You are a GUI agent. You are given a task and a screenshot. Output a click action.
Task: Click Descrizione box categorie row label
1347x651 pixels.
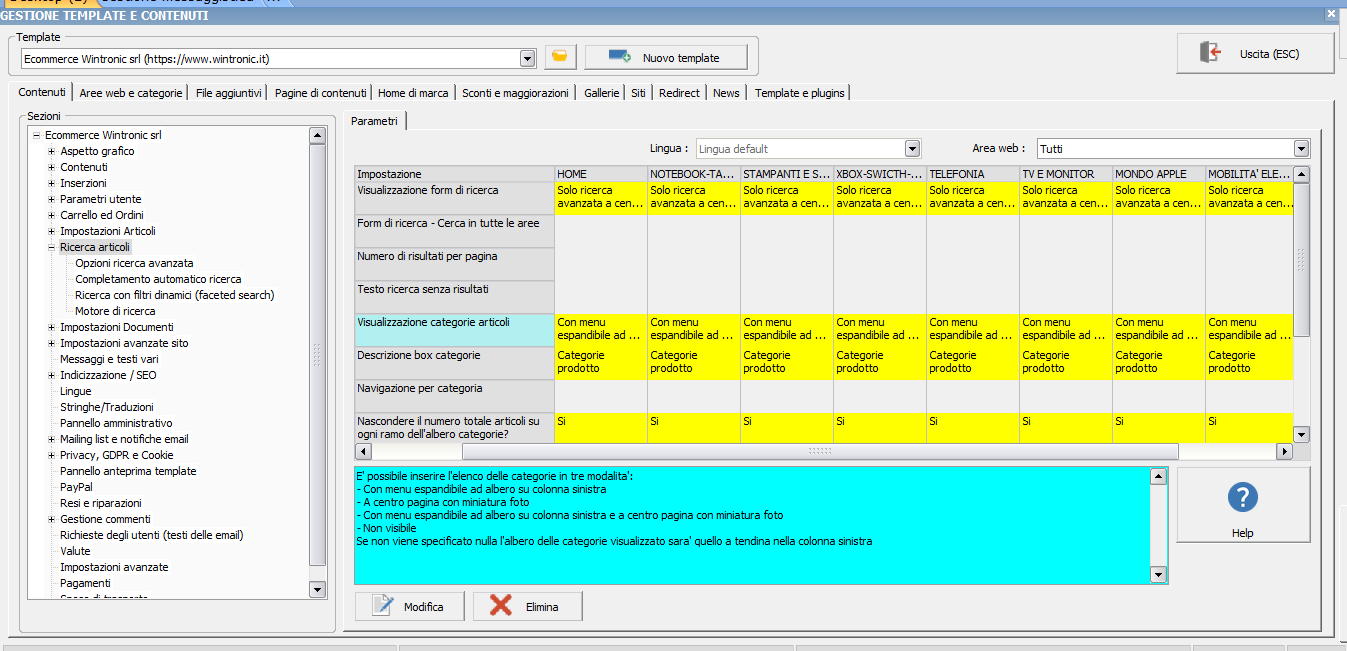point(454,363)
